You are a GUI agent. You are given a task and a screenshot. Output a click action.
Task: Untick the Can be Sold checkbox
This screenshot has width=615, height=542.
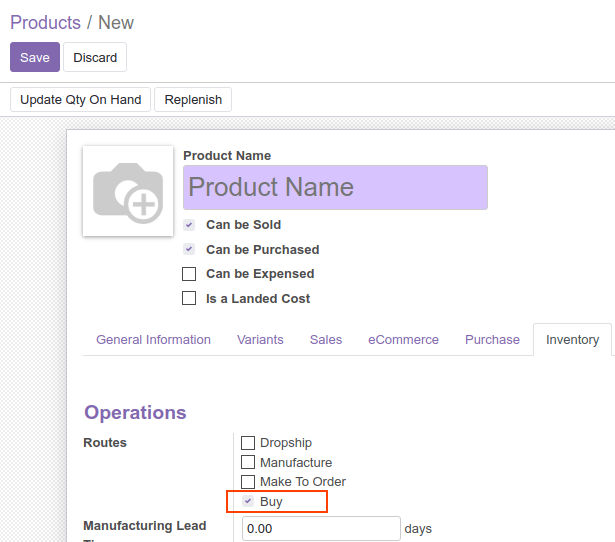(189, 225)
